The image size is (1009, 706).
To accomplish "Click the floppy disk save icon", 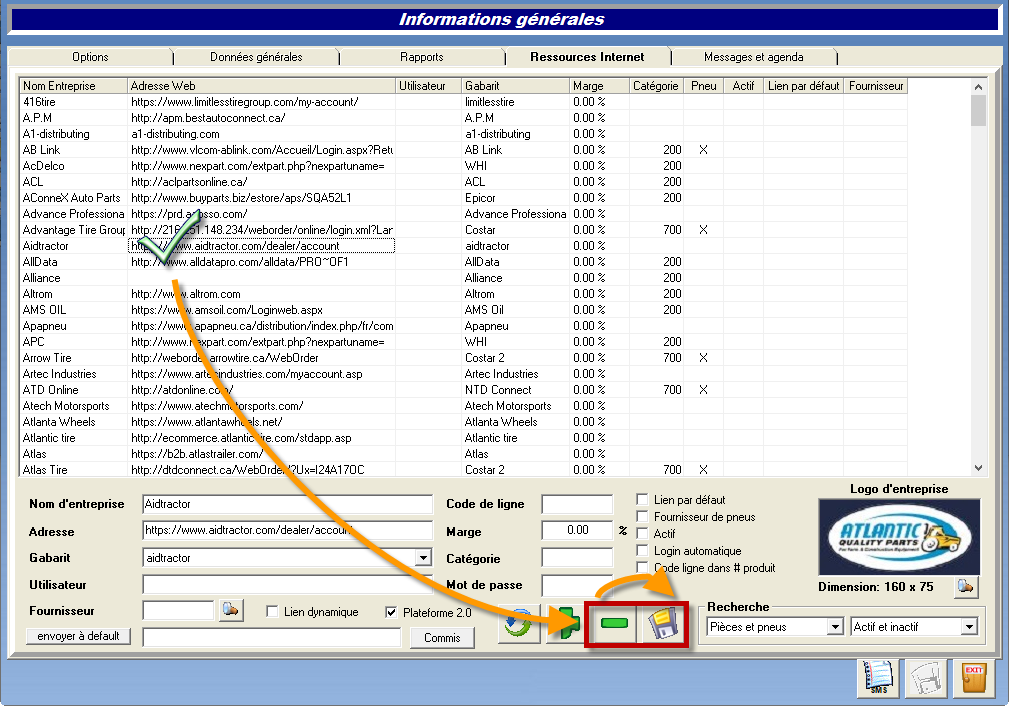I will tap(663, 624).
